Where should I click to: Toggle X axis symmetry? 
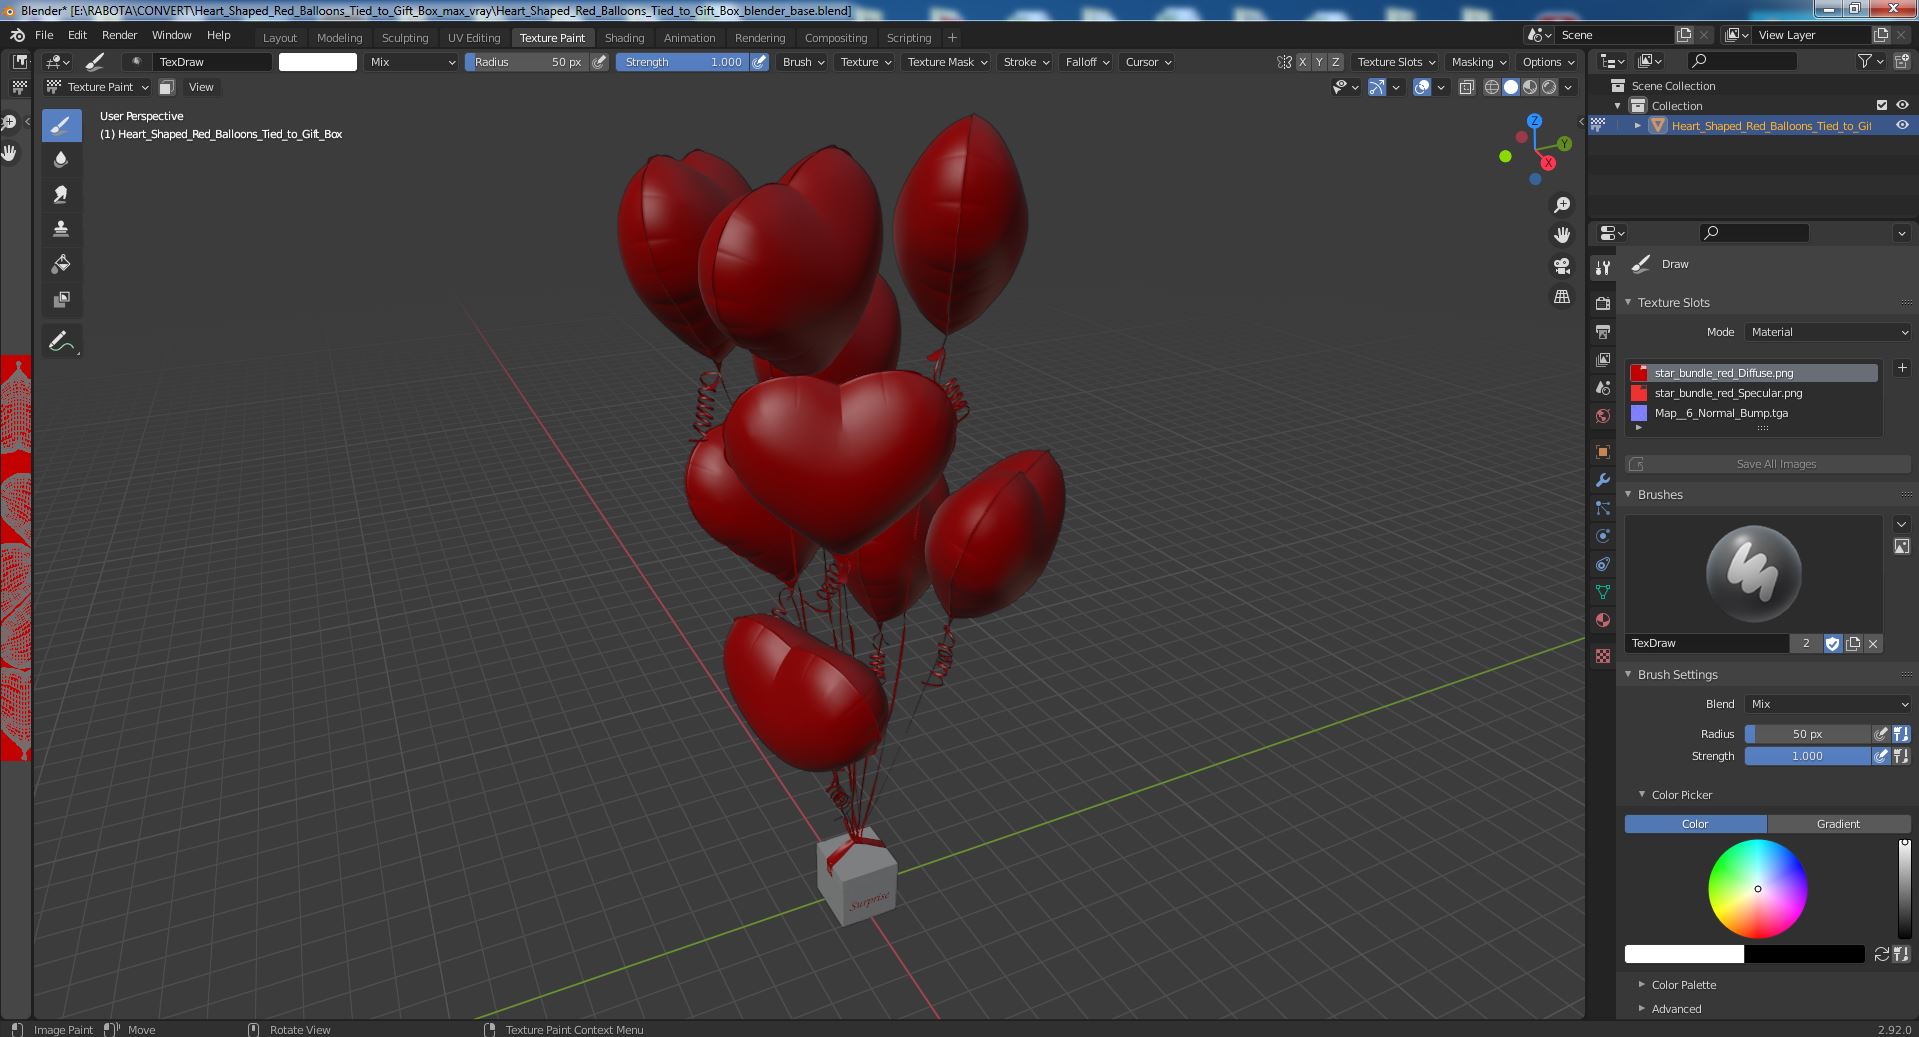(1302, 62)
